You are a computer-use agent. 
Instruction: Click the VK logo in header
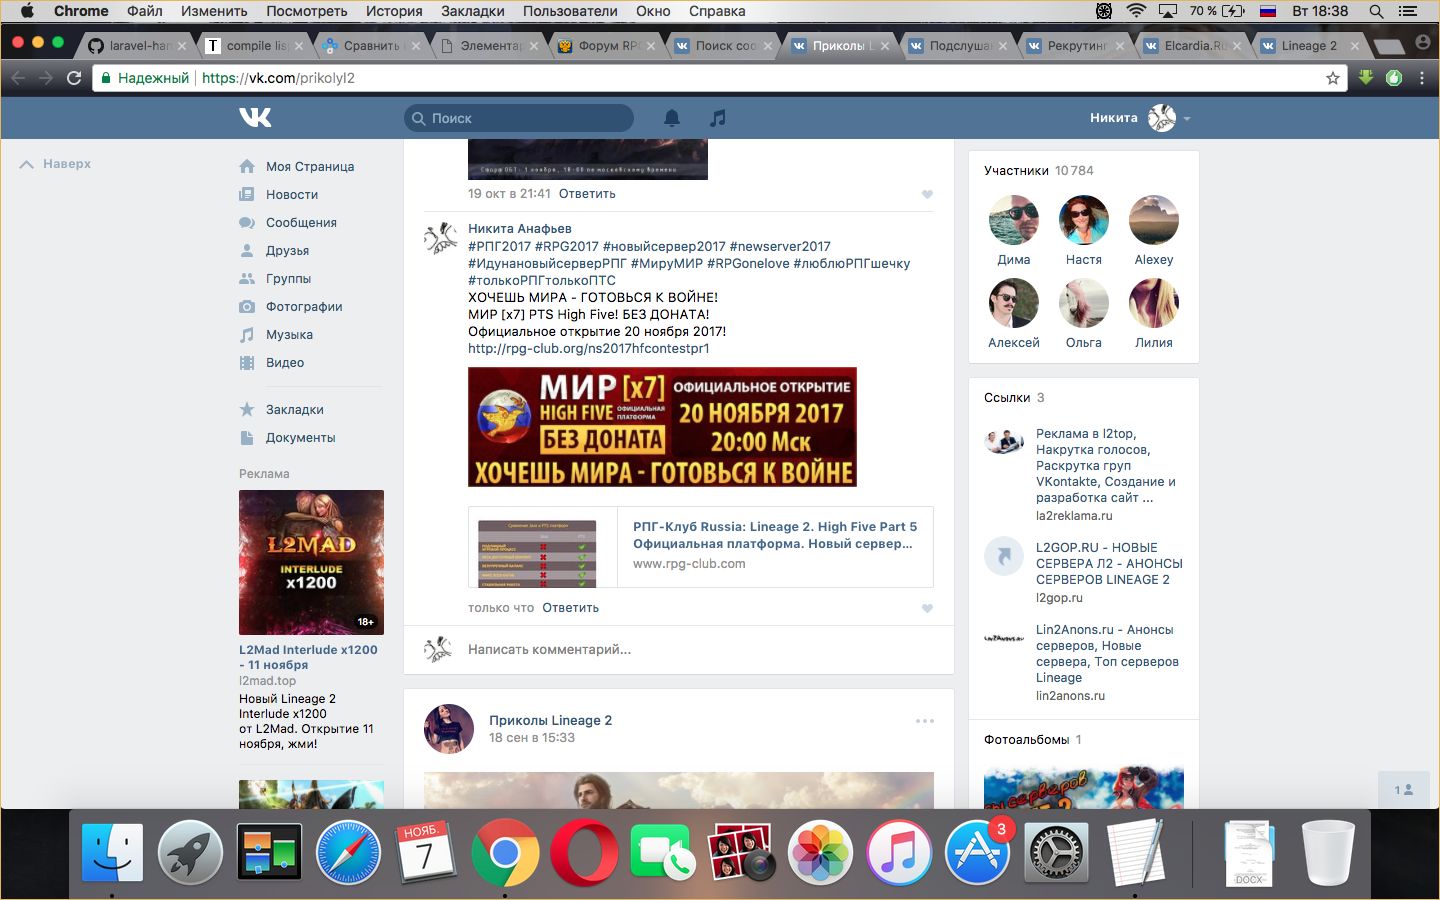(x=255, y=118)
